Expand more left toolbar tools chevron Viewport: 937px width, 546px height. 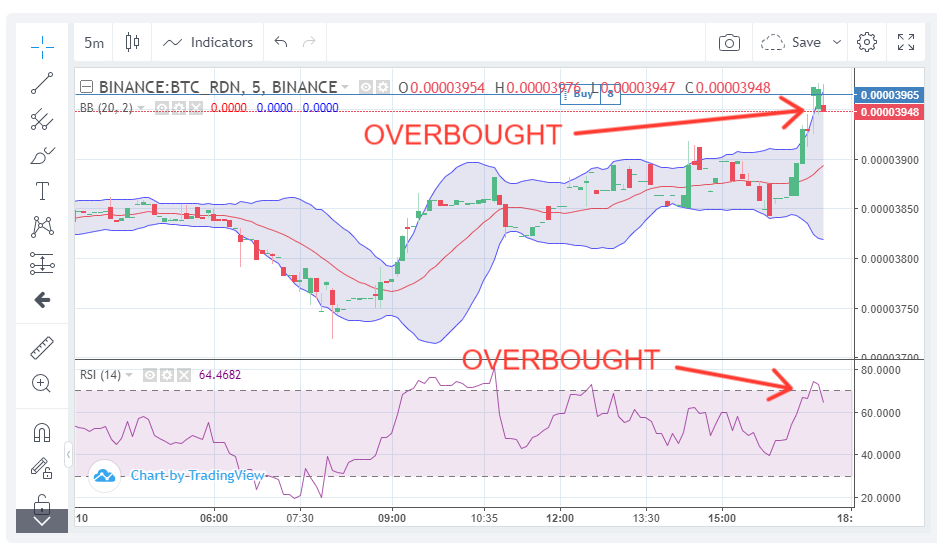click(42, 521)
